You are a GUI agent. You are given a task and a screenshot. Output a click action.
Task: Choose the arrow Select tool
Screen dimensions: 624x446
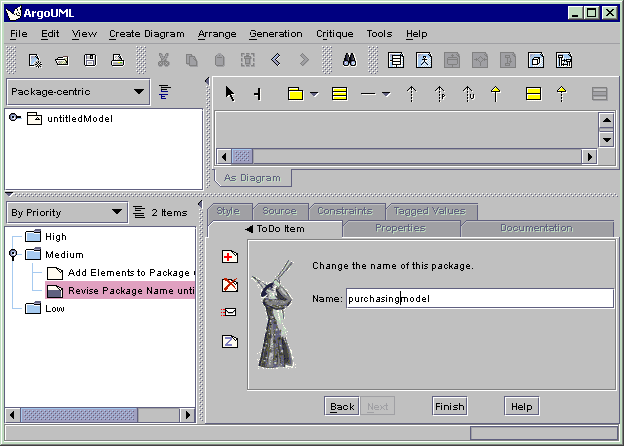tap(230, 94)
